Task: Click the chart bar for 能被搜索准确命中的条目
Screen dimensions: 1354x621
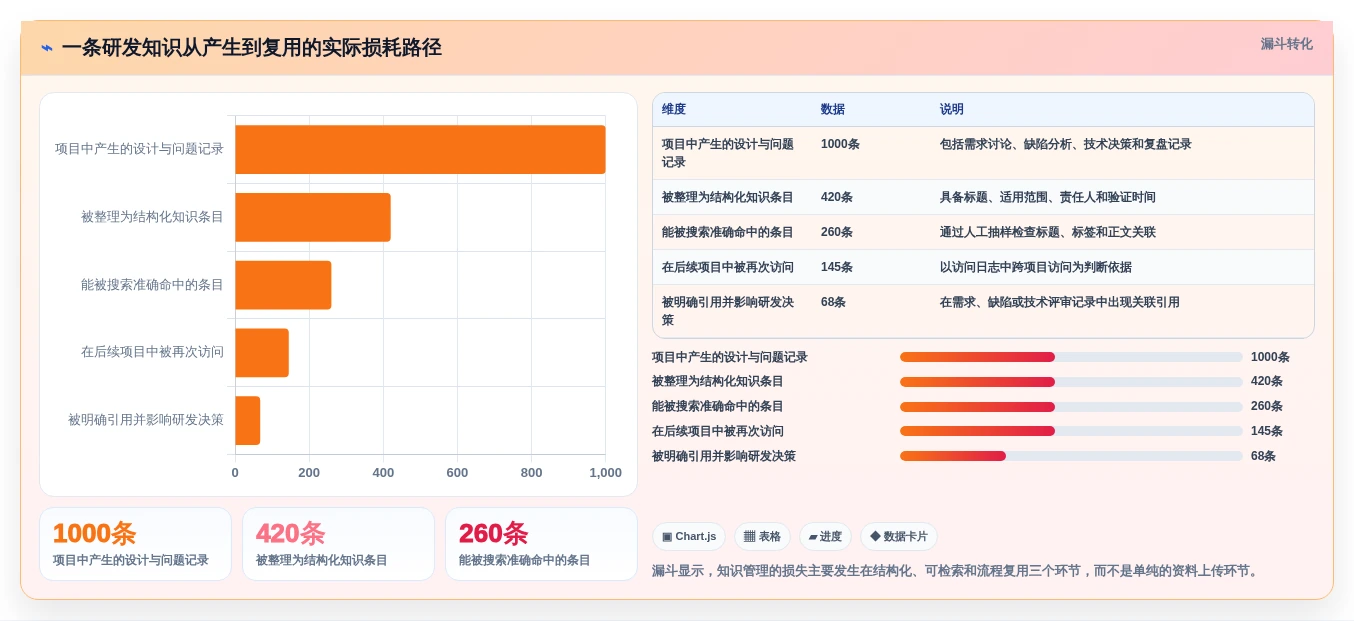Action: [283, 285]
